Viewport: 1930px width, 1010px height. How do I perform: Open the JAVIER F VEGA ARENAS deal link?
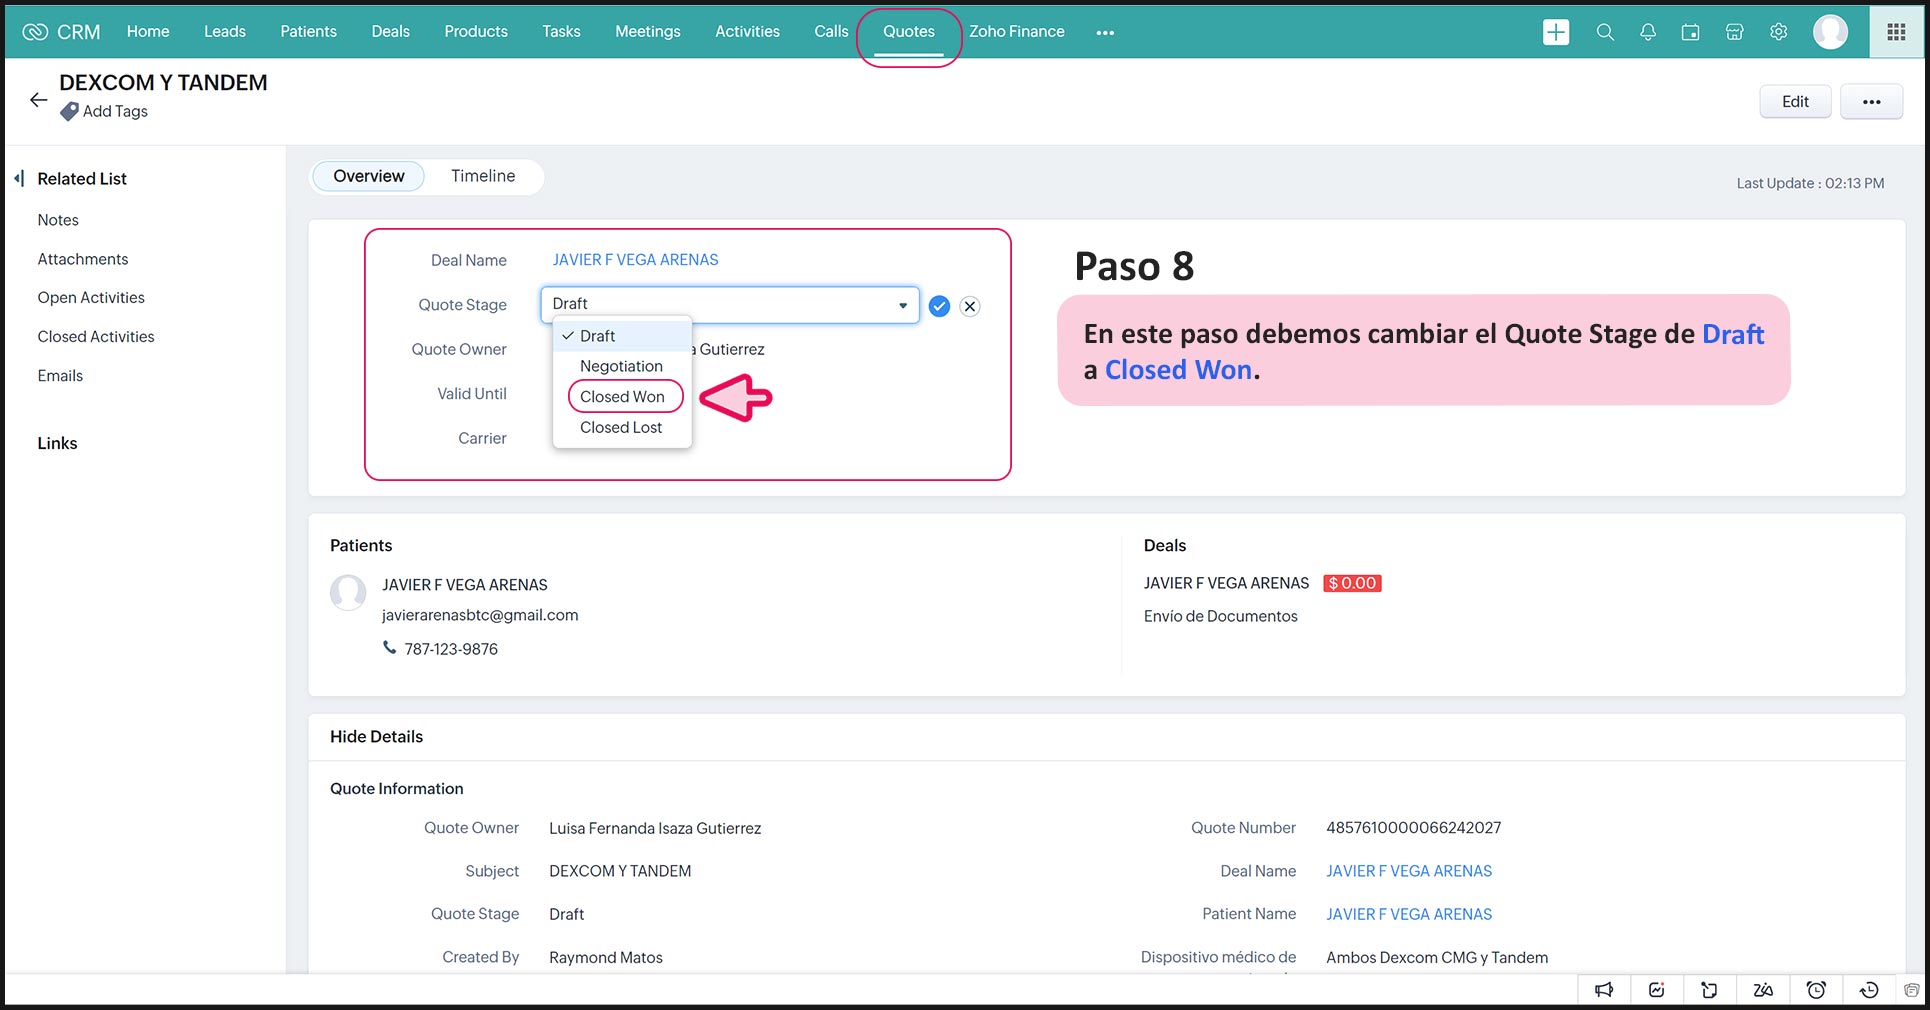point(635,260)
